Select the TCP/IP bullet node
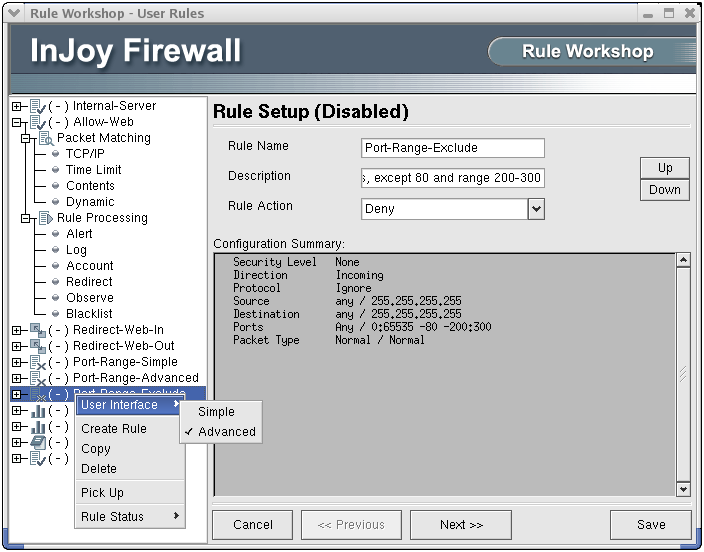This screenshot has width=704, height=552. (x=56, y=154)
